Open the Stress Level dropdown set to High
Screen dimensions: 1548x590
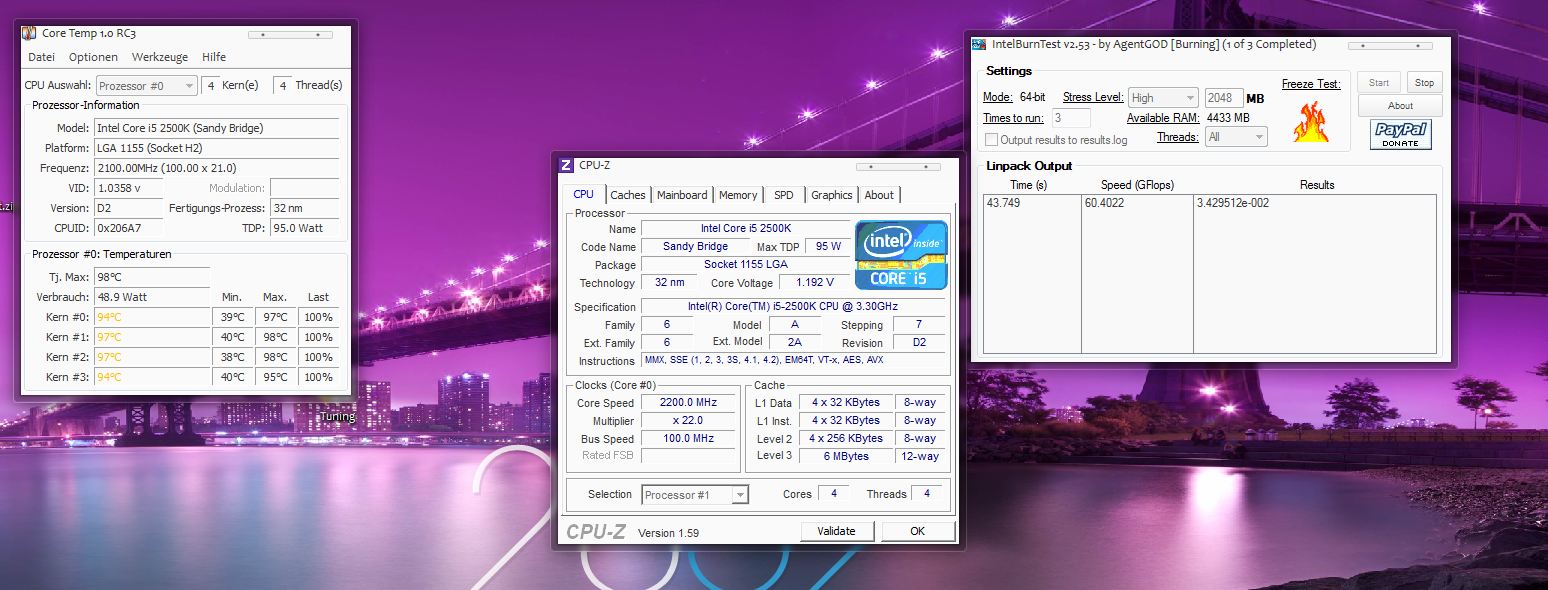(1163, 98)
